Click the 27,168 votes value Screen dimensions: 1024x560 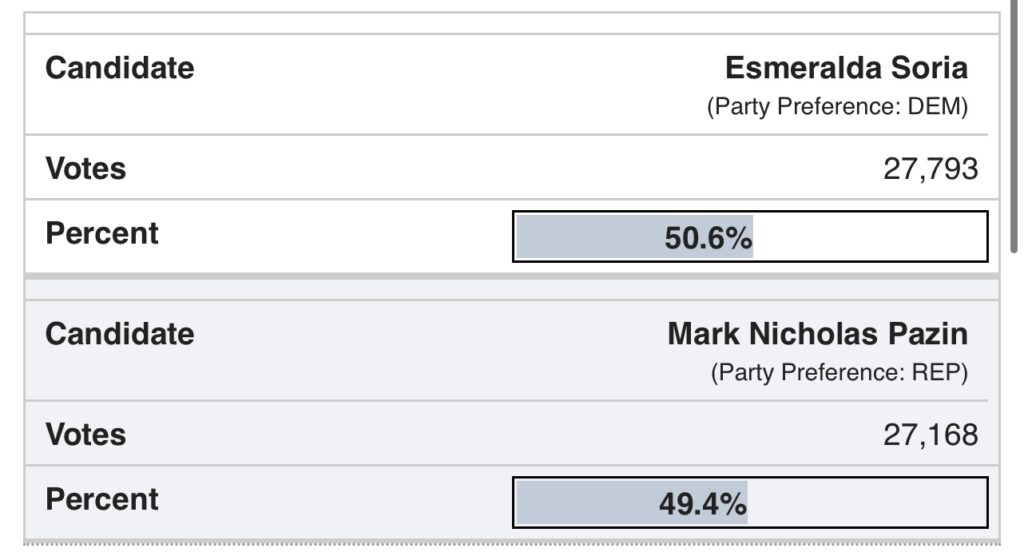click(x=931, y=435)
